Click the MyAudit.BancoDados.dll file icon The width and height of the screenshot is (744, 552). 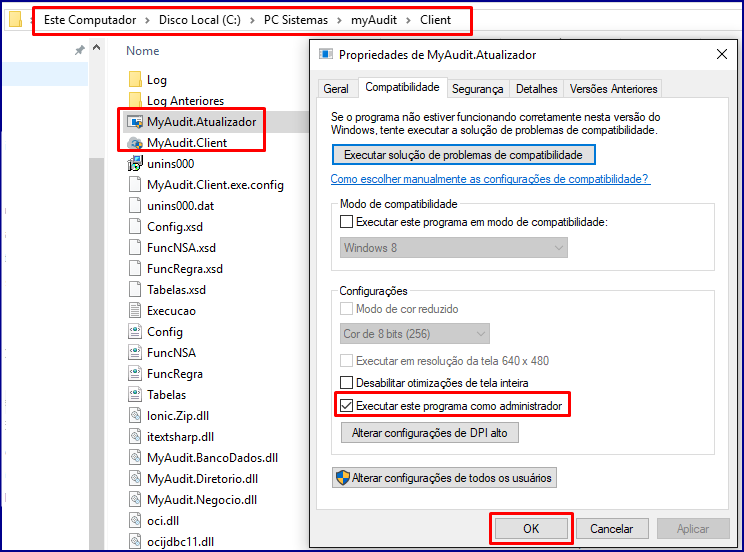tap(135, 458)
